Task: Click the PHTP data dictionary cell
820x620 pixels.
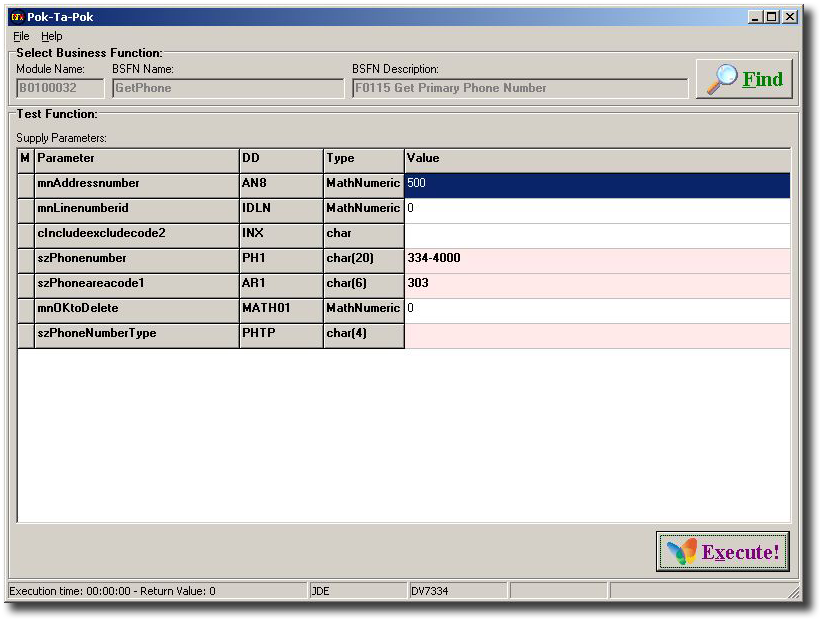Action: [281, 336]
